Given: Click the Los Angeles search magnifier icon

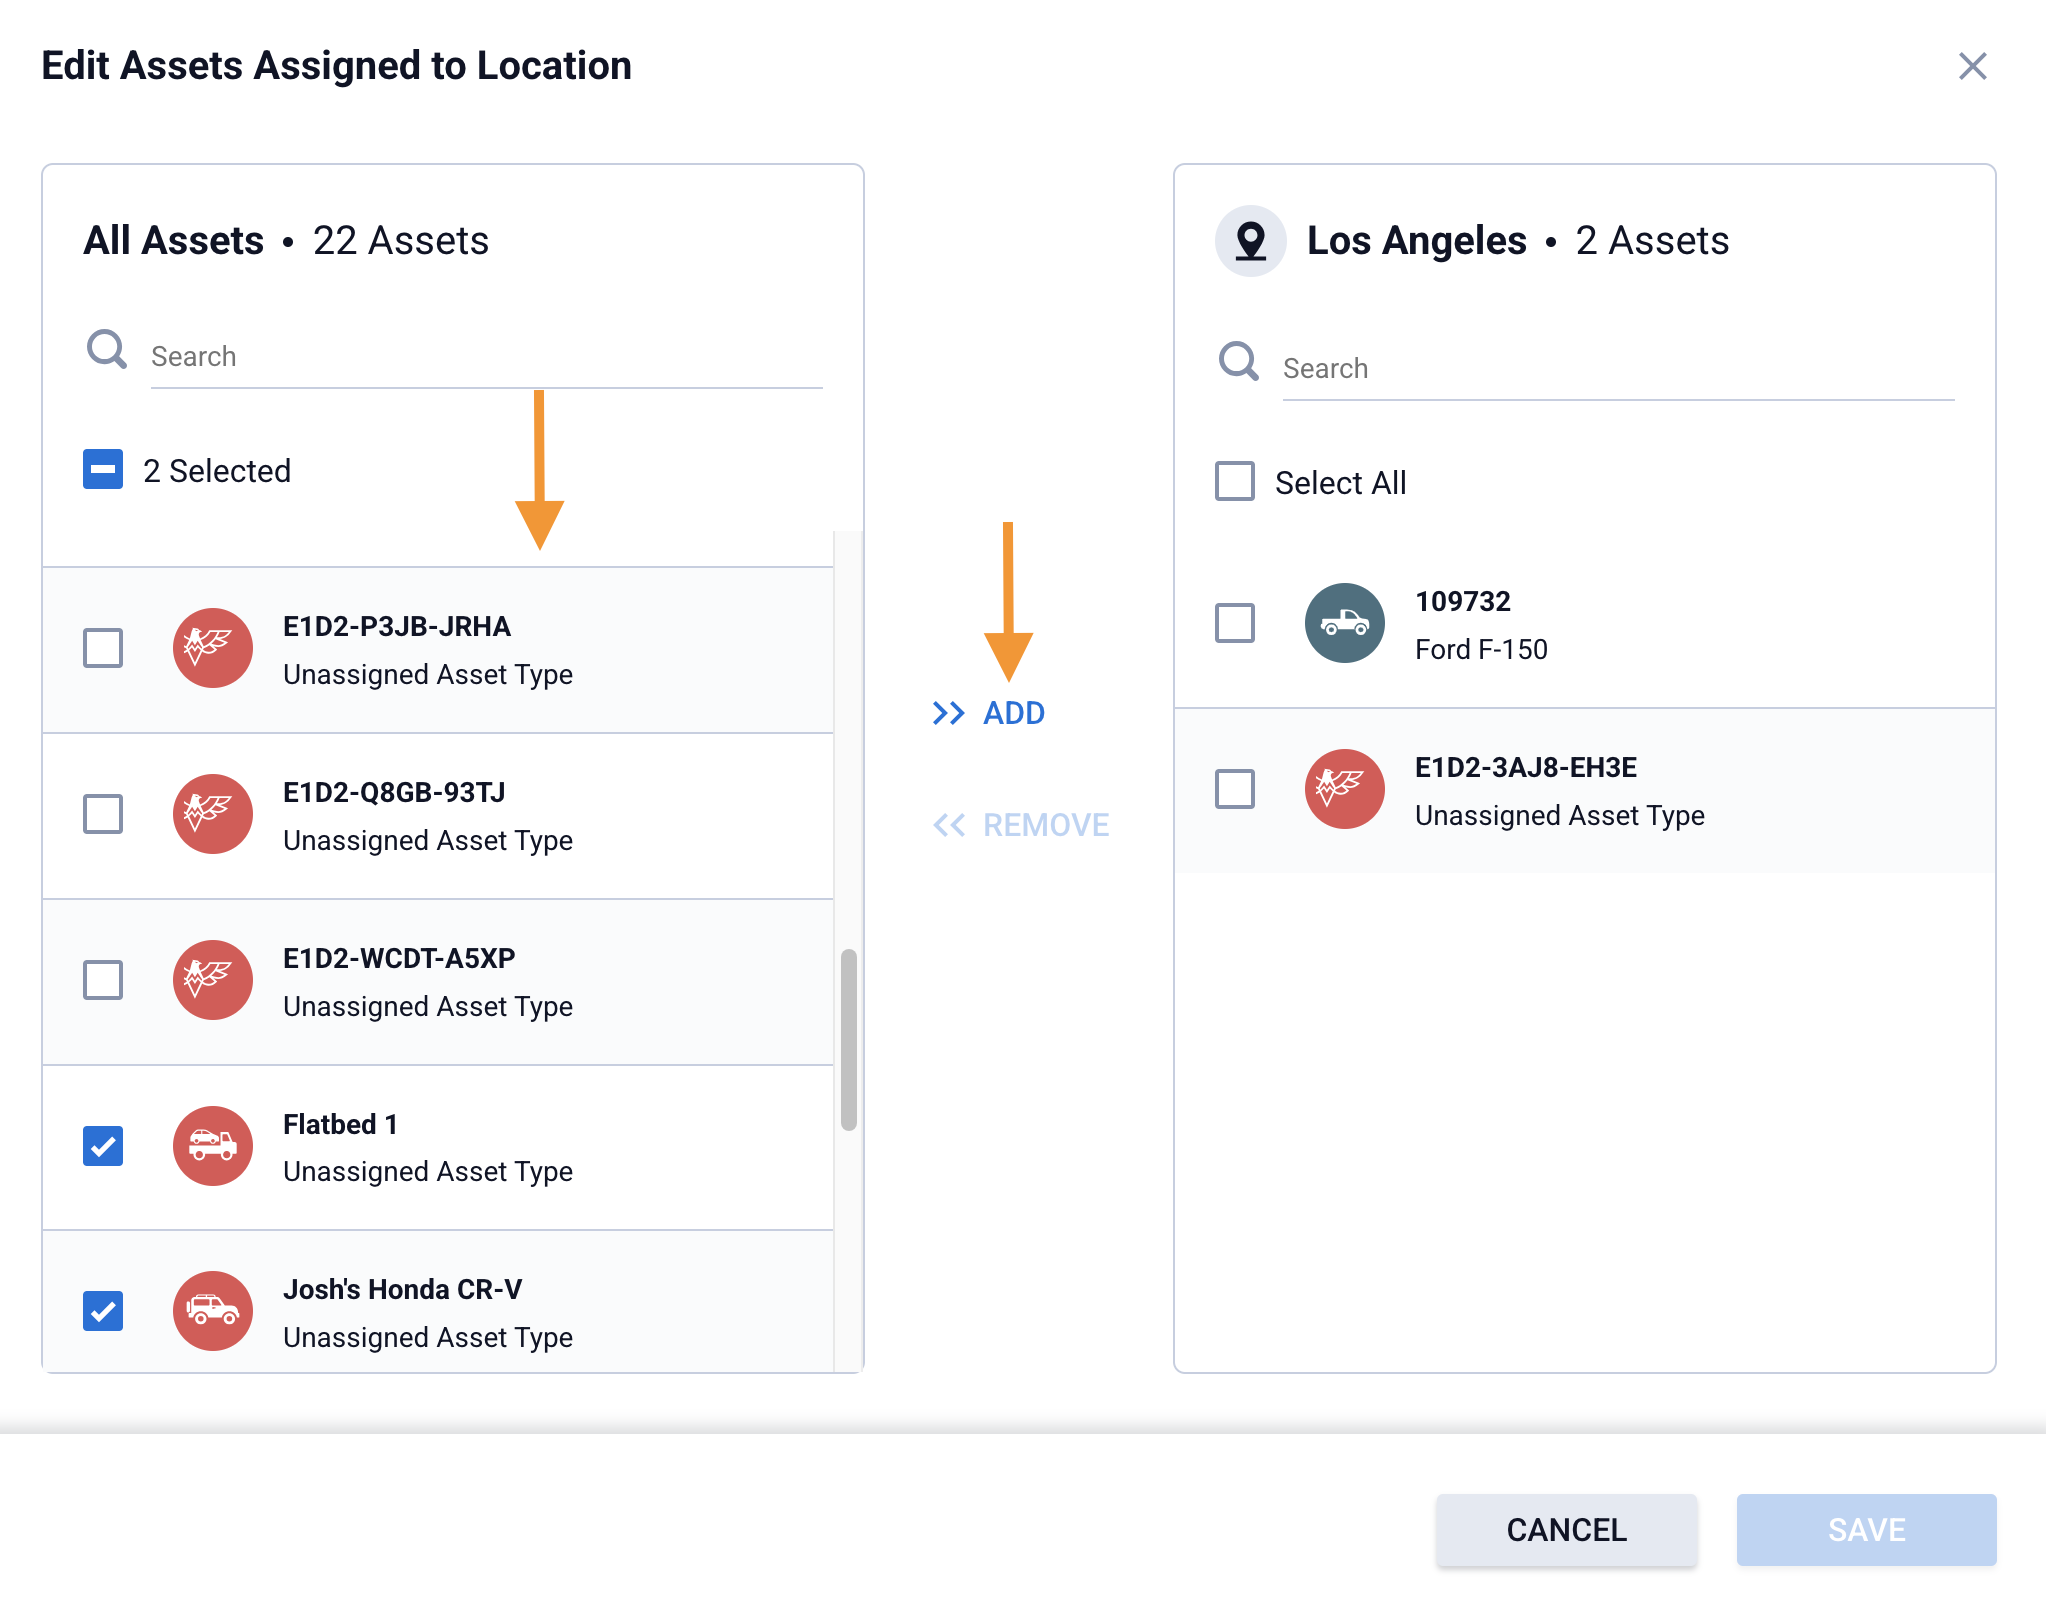Looking at the screenshot, I should 1238,361.
